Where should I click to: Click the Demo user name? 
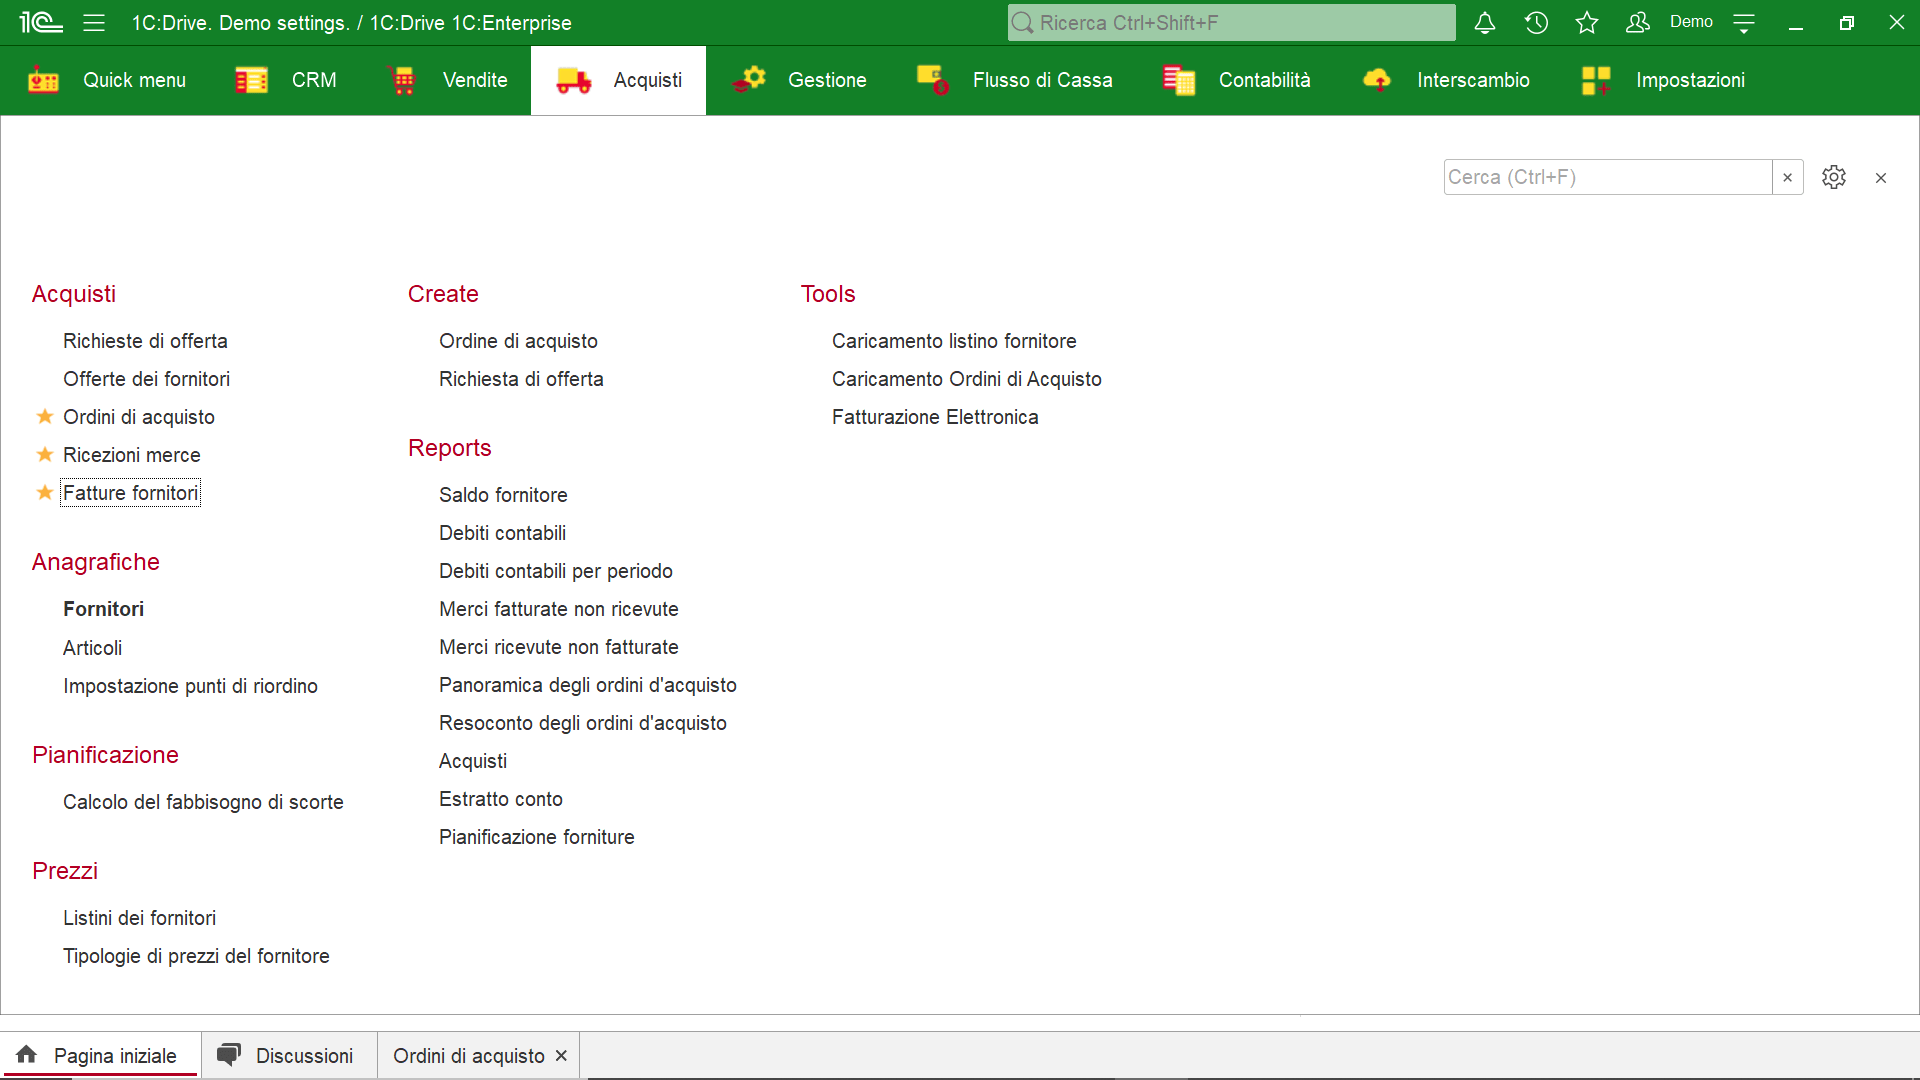pos(1691,22)
